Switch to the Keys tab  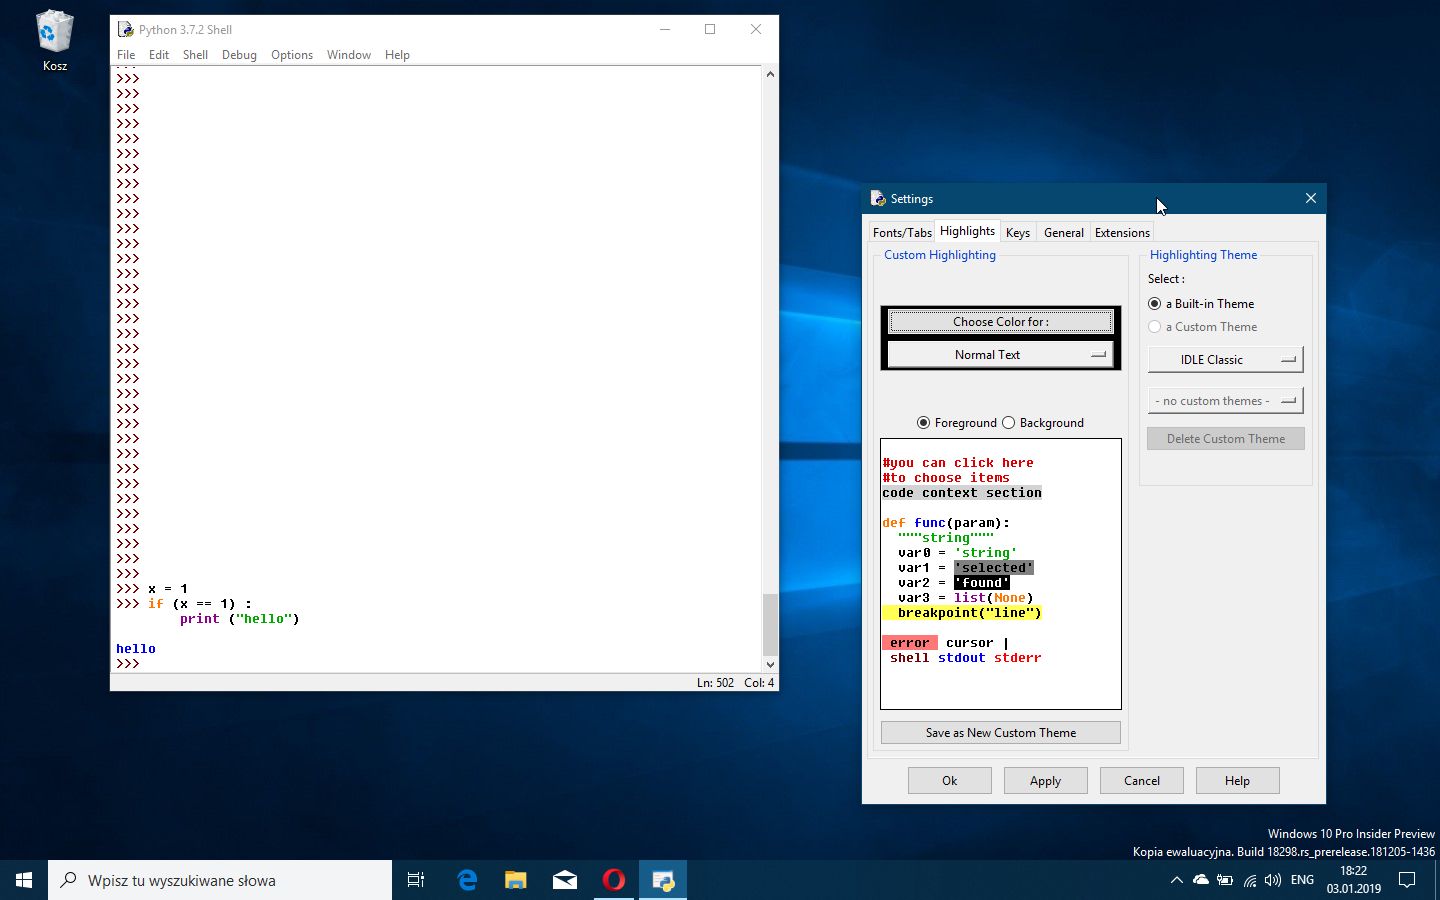(x=1018, y=233)
